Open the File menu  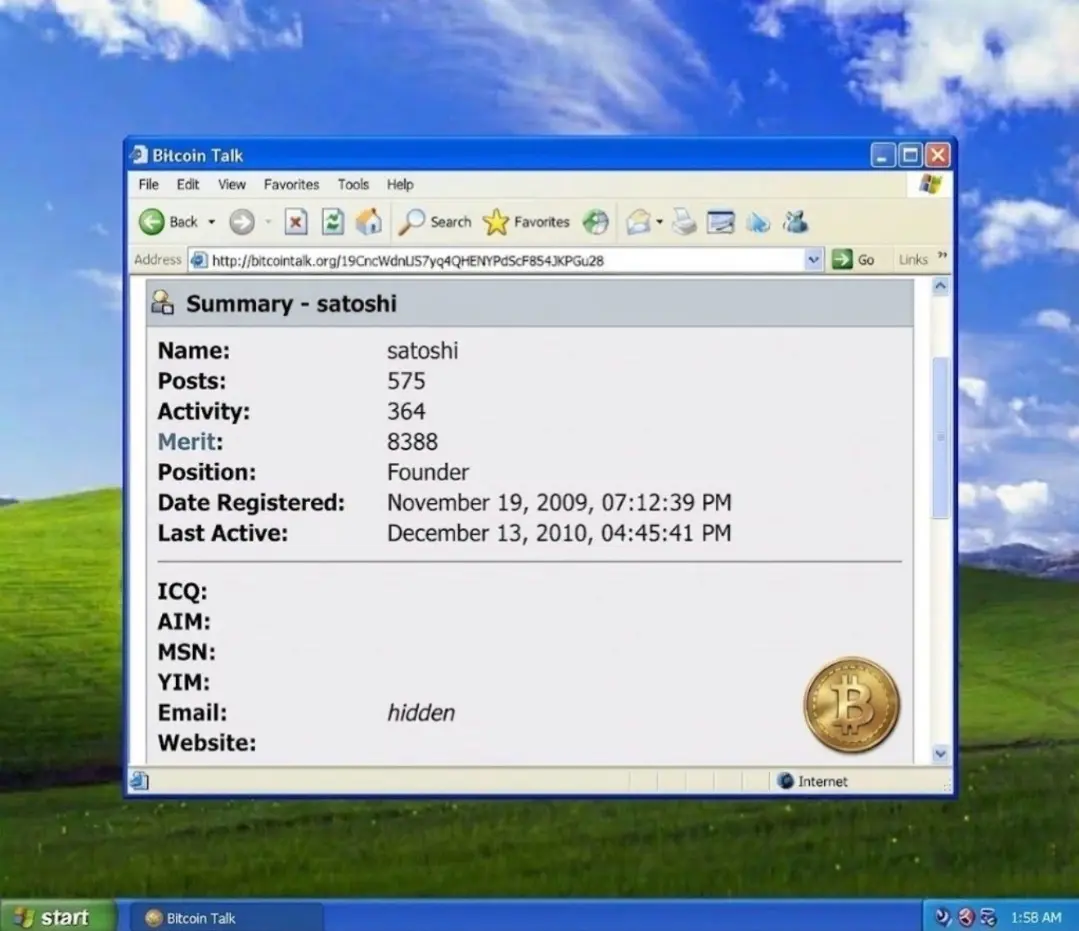pyautogui.click(x=148, y=185)
